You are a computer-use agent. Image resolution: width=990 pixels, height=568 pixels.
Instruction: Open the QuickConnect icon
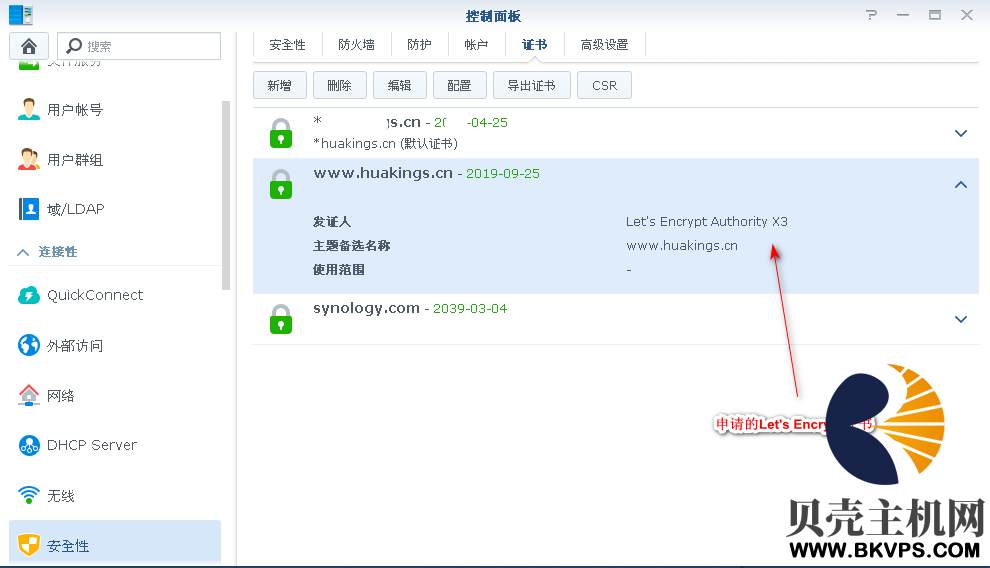click(28, 295)
